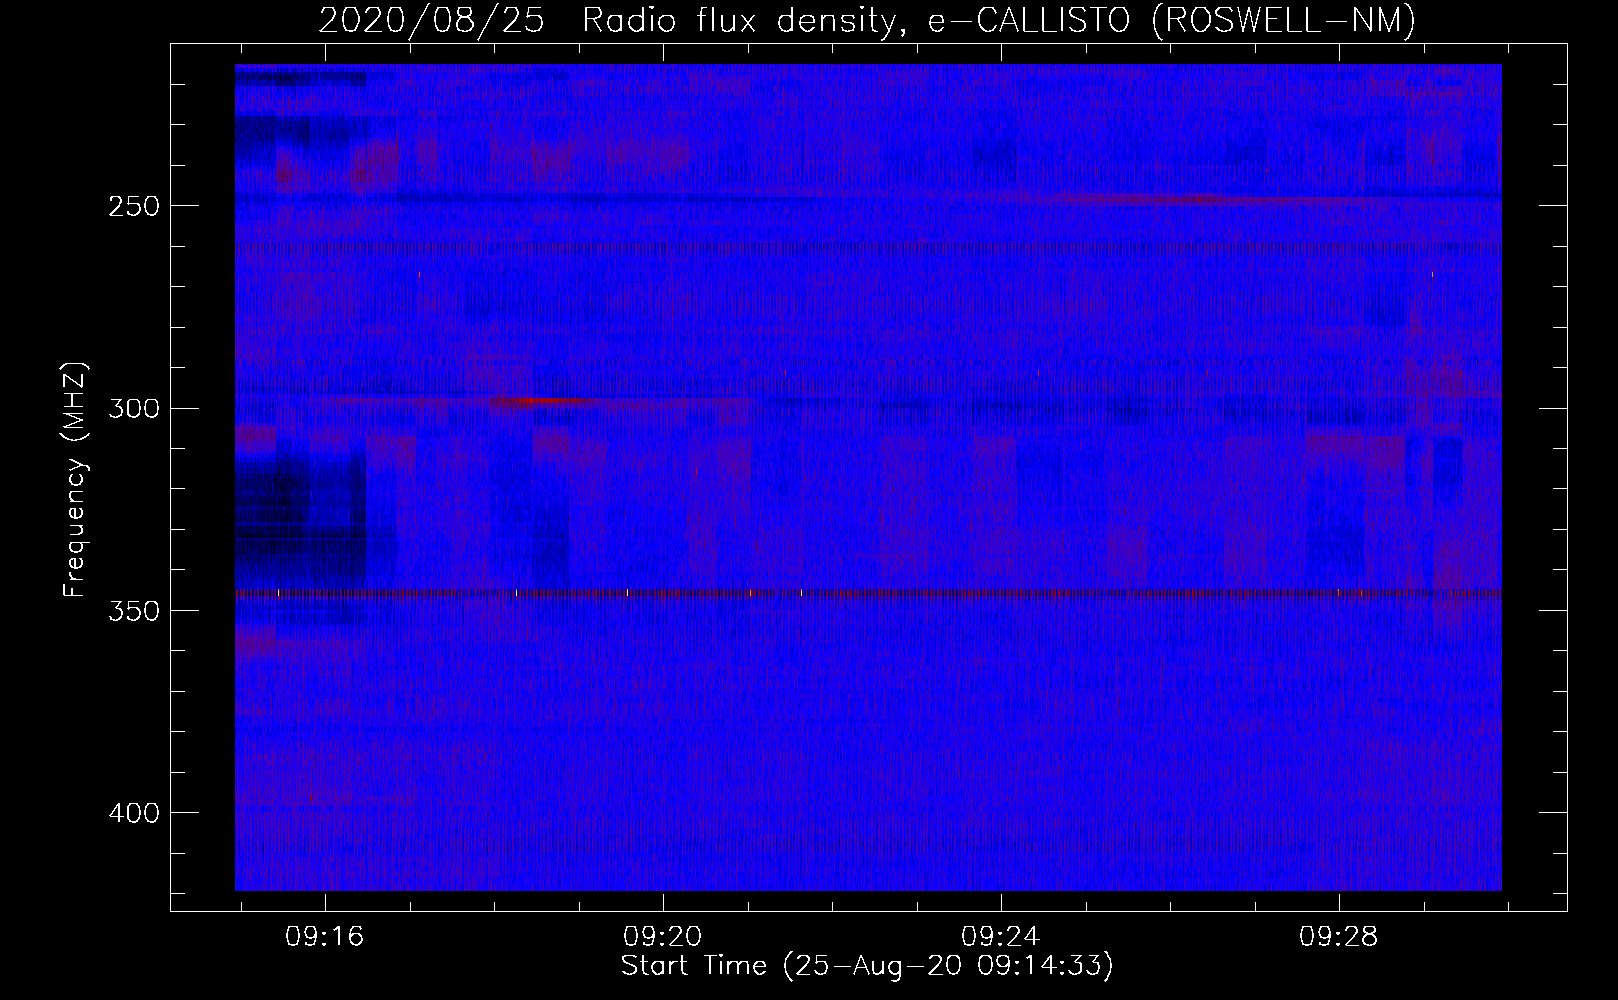
Task: Click the 300 frequency tick label
Action: coord(134,408)
